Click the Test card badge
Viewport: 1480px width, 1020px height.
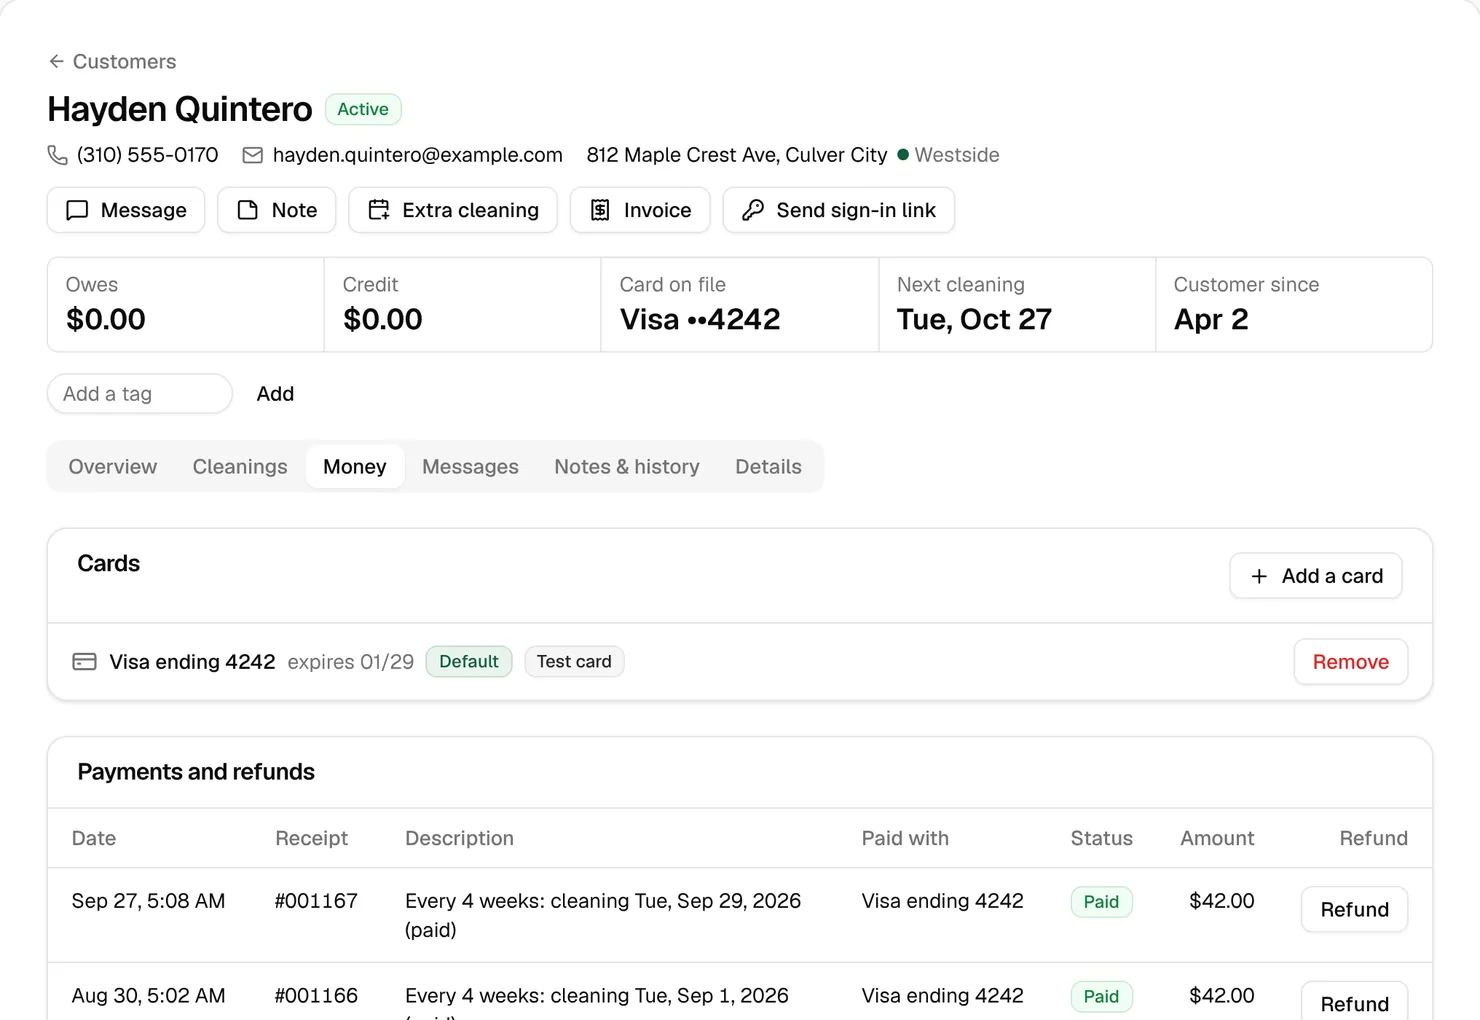point(574,662)
